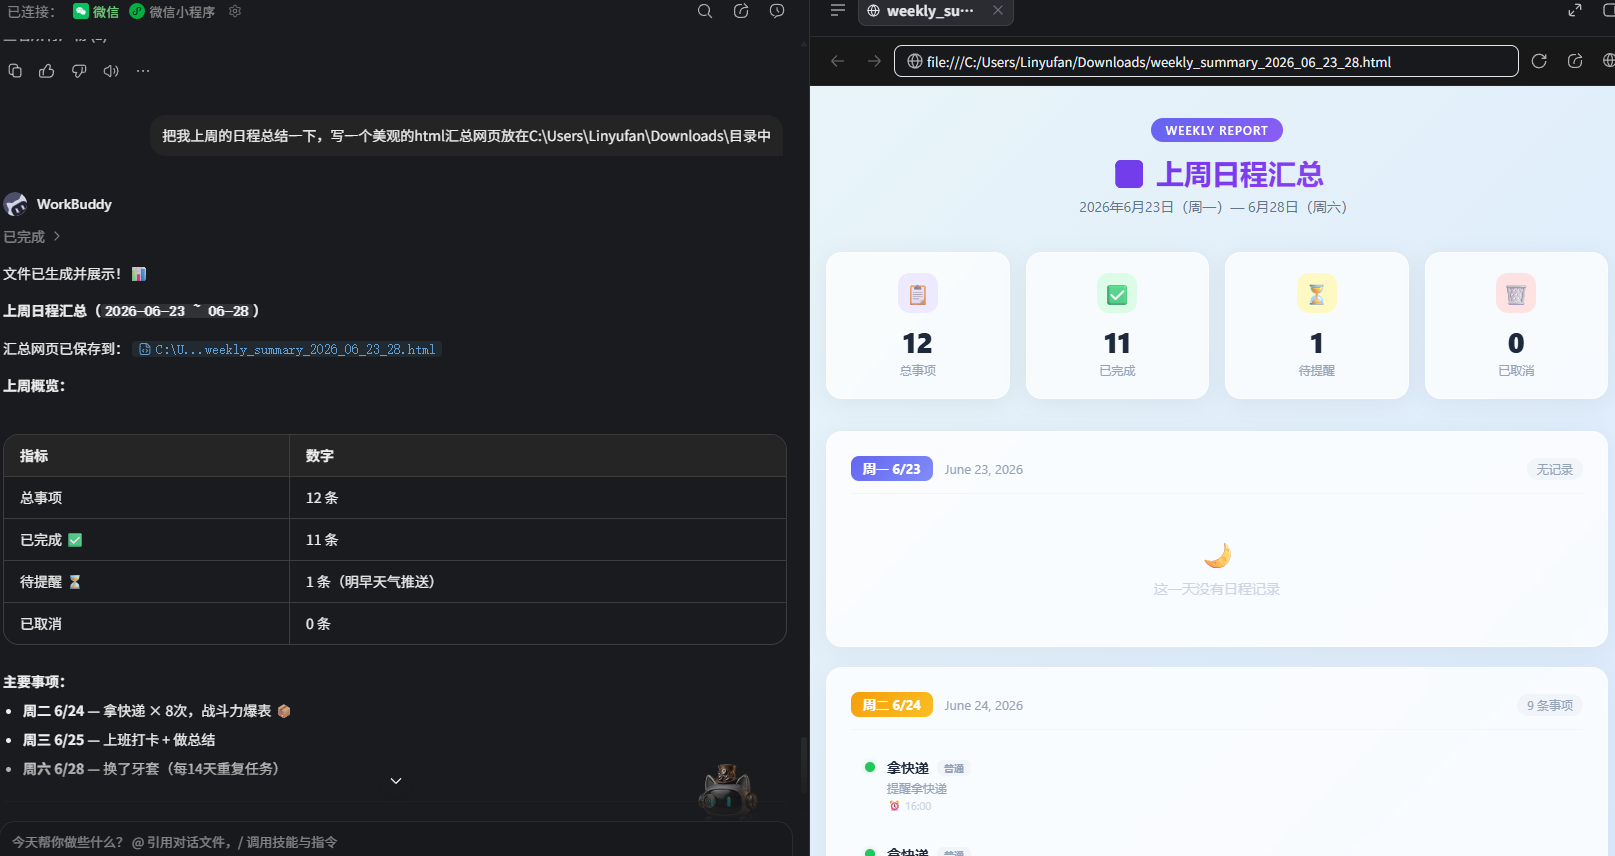This screenshot has height=856, width=1615.
Task: Click the 上周日程汇总 page heading
Action: (1240, 175)
